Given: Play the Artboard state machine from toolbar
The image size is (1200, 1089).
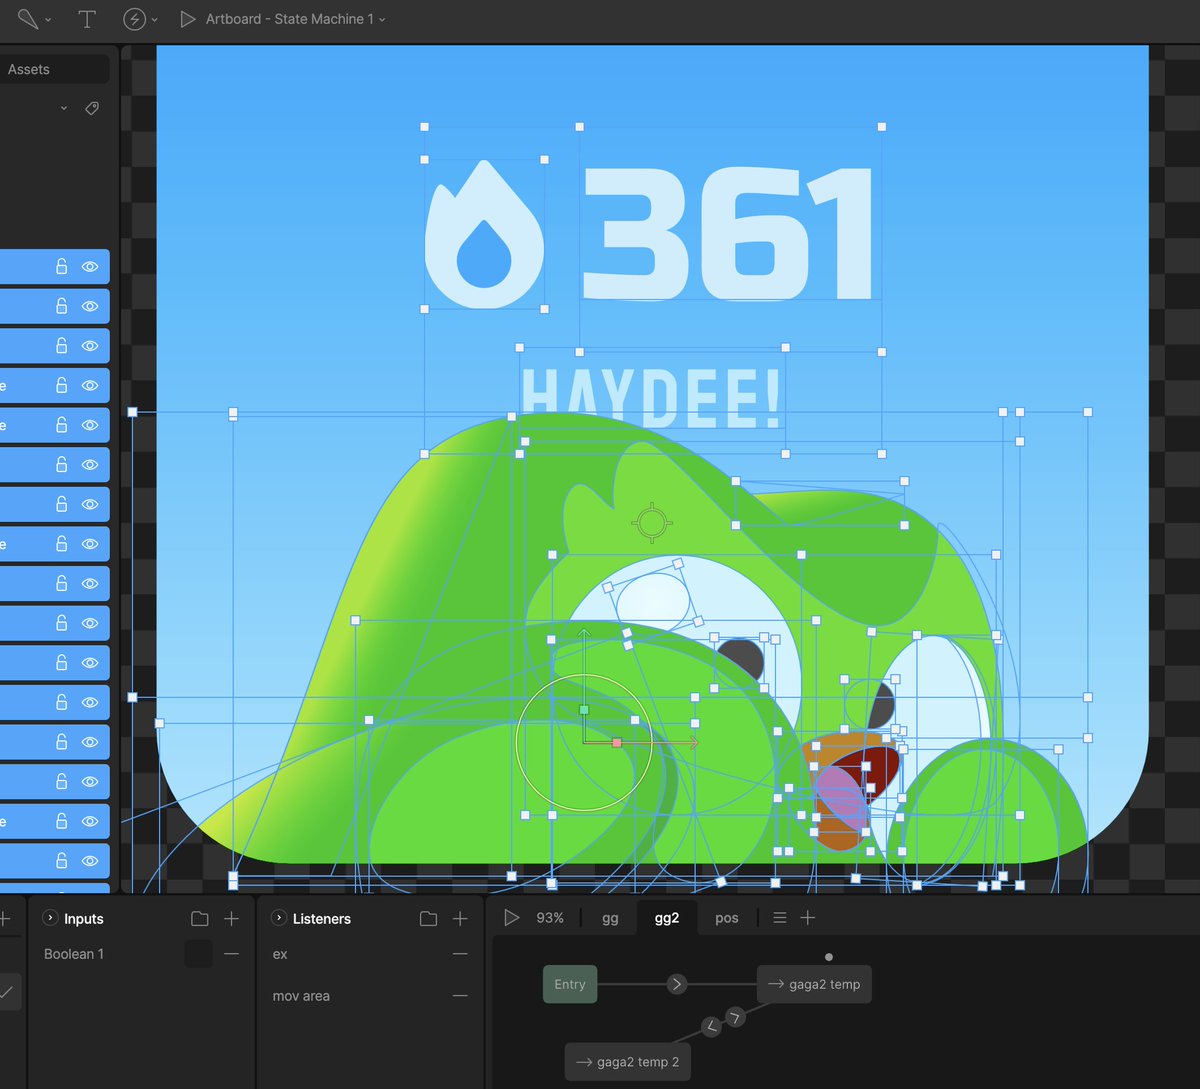Looking at the screenshot, I should point(187,19).
